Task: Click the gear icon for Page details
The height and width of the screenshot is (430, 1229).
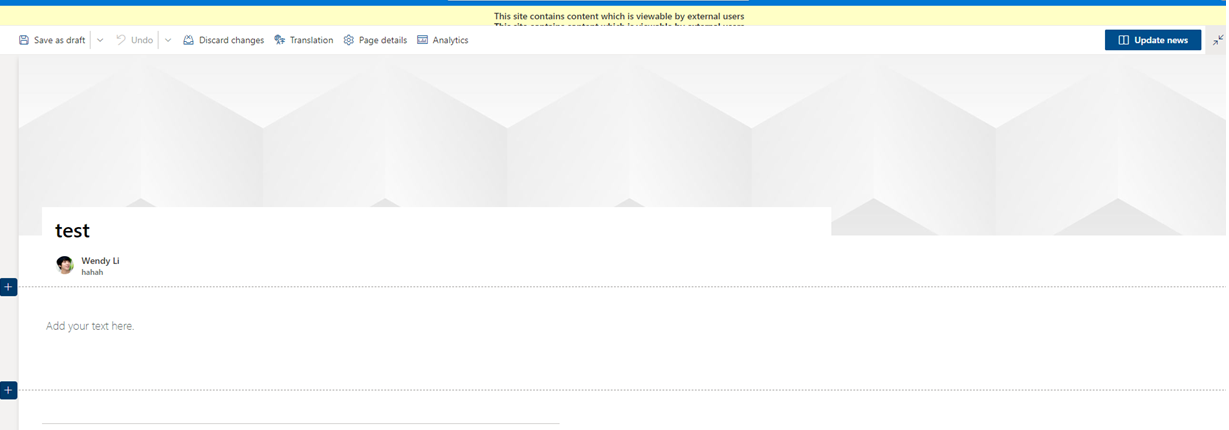Action: pyautogui.click(x=349, y=40)
